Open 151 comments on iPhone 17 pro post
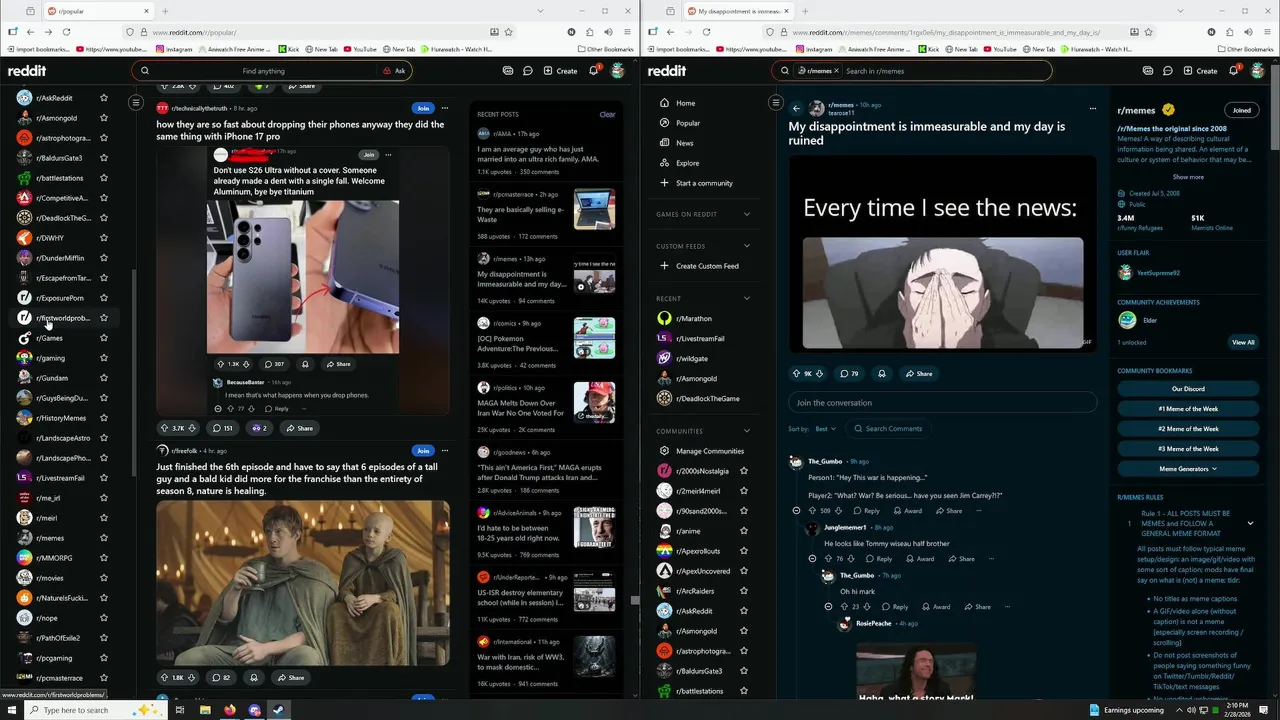The height and width of the screenshot is (720, 1280). [222, 428]
